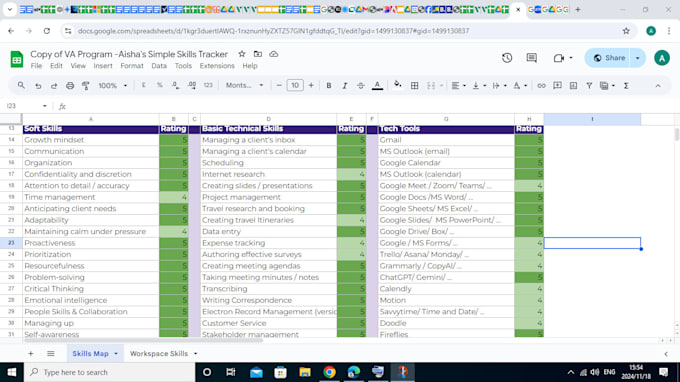Screen dimensions: 680x382
Task: Open the Windows Start menu
Action: point(12,372)
